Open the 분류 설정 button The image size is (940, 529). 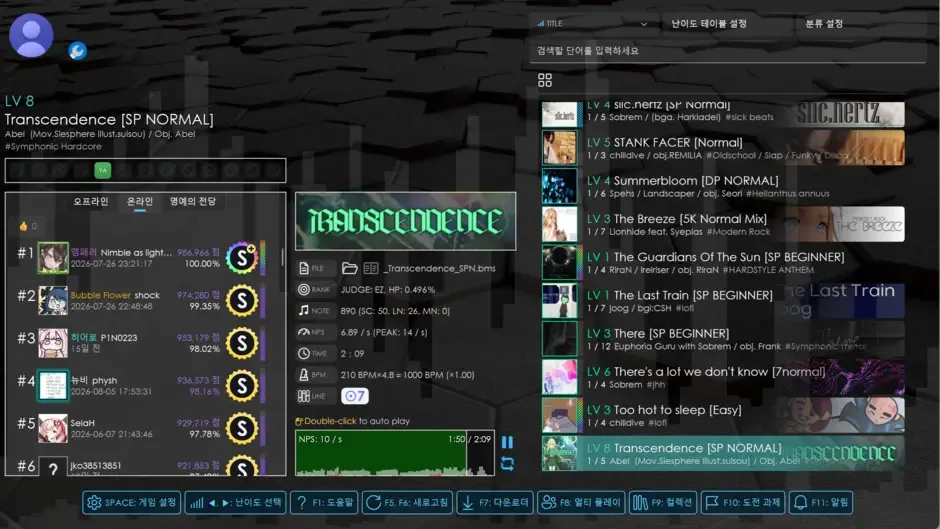pos(824,23)
